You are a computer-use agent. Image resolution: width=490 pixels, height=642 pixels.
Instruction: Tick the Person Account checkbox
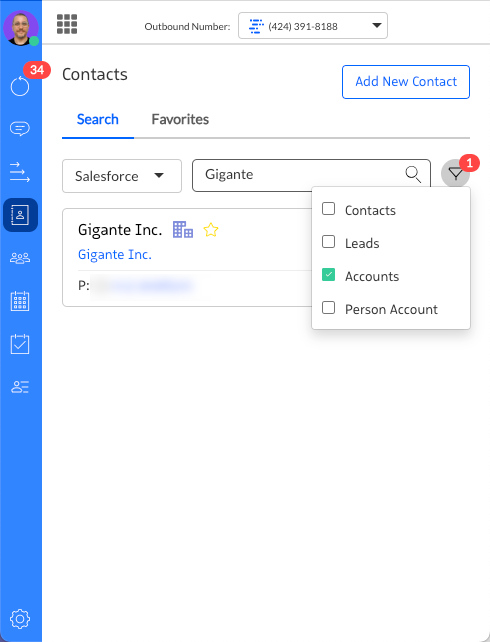(x=328, y=307)
